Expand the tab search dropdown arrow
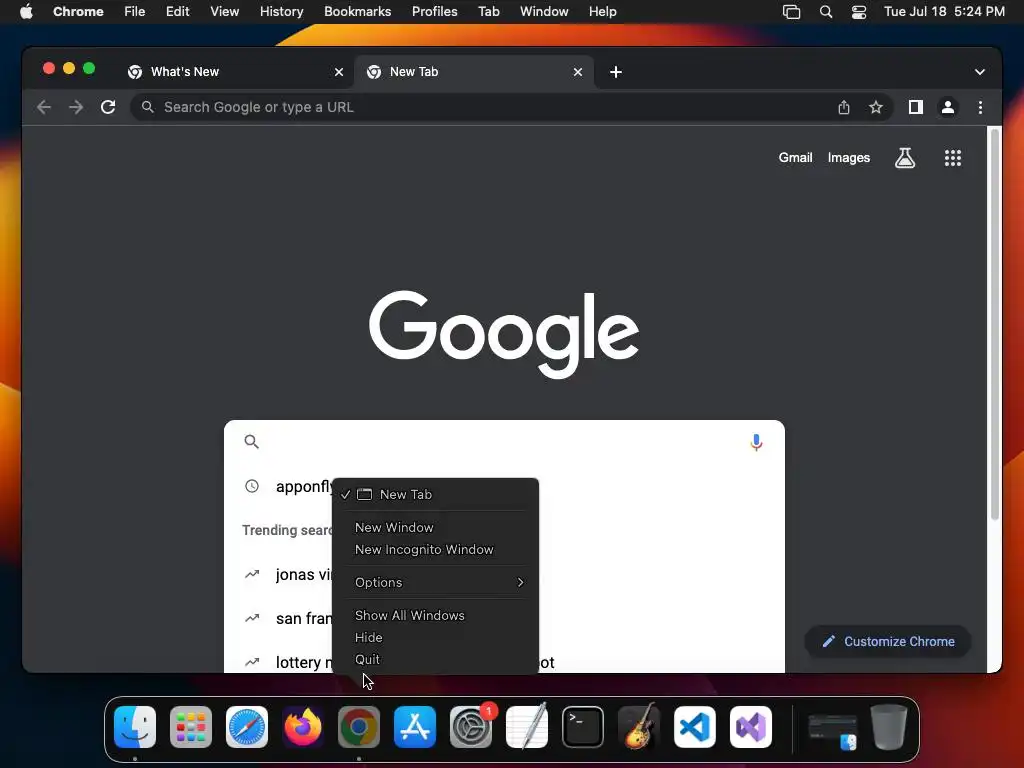 coord(980,72)
